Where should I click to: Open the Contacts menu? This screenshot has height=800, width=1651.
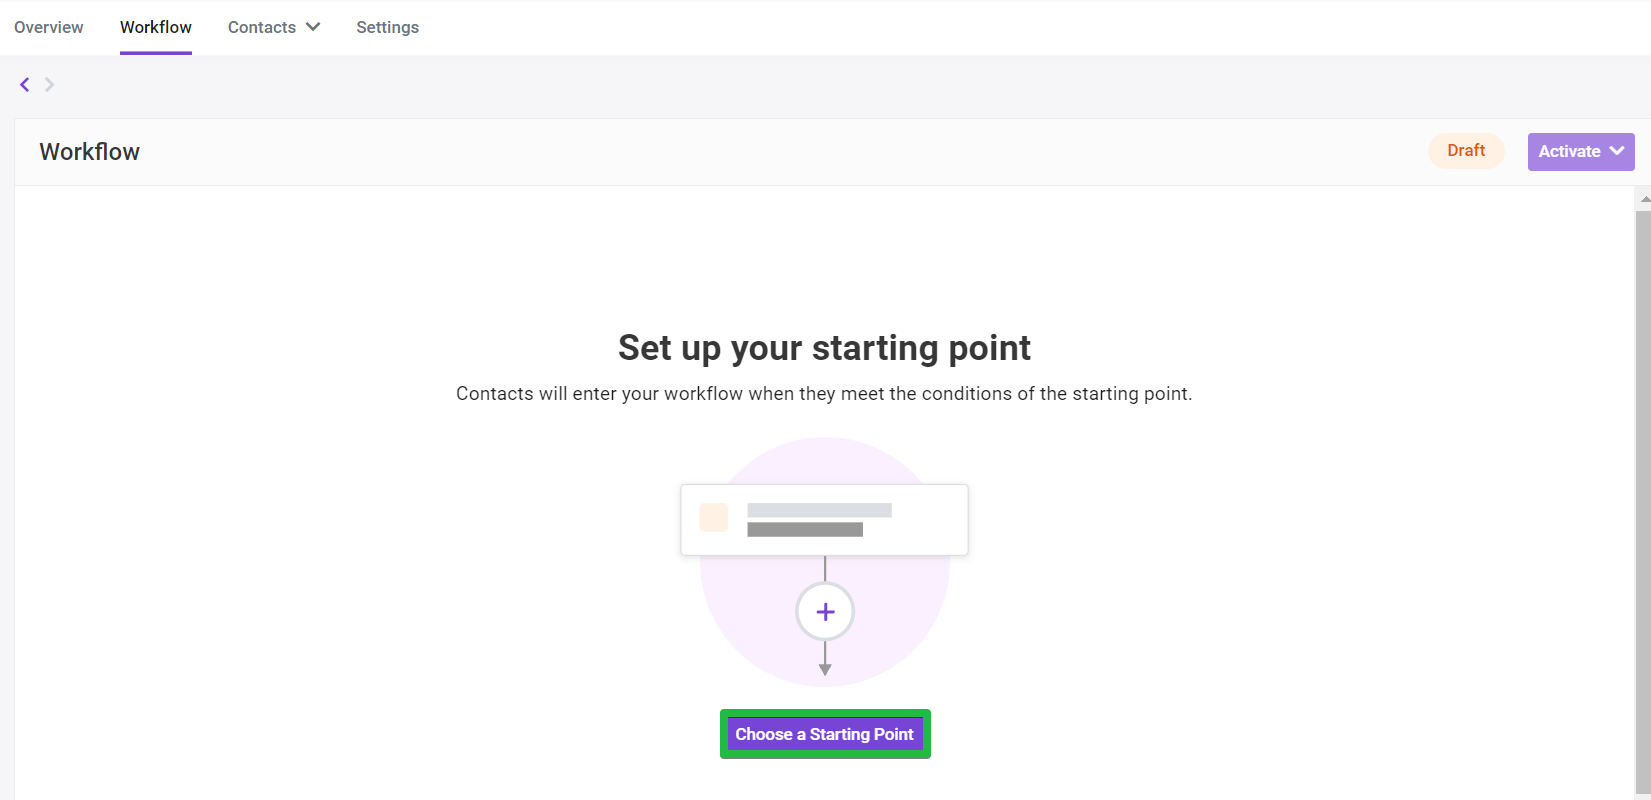pyautogui.click(x=273, y=27)
